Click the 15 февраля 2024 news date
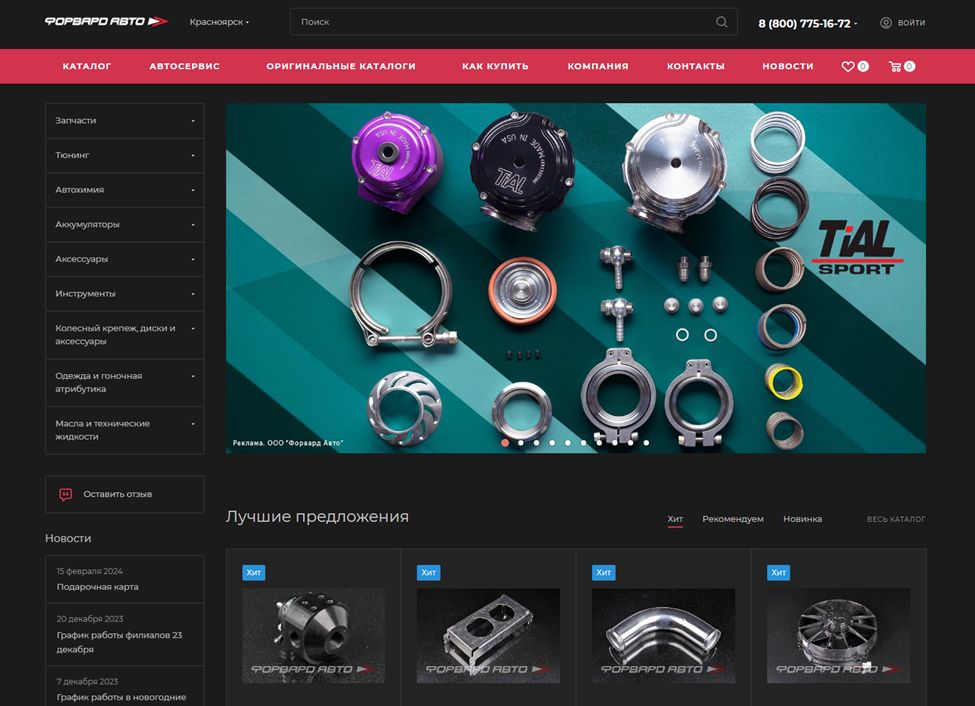This screenshot has width=975, height=706. coord(90,571)
